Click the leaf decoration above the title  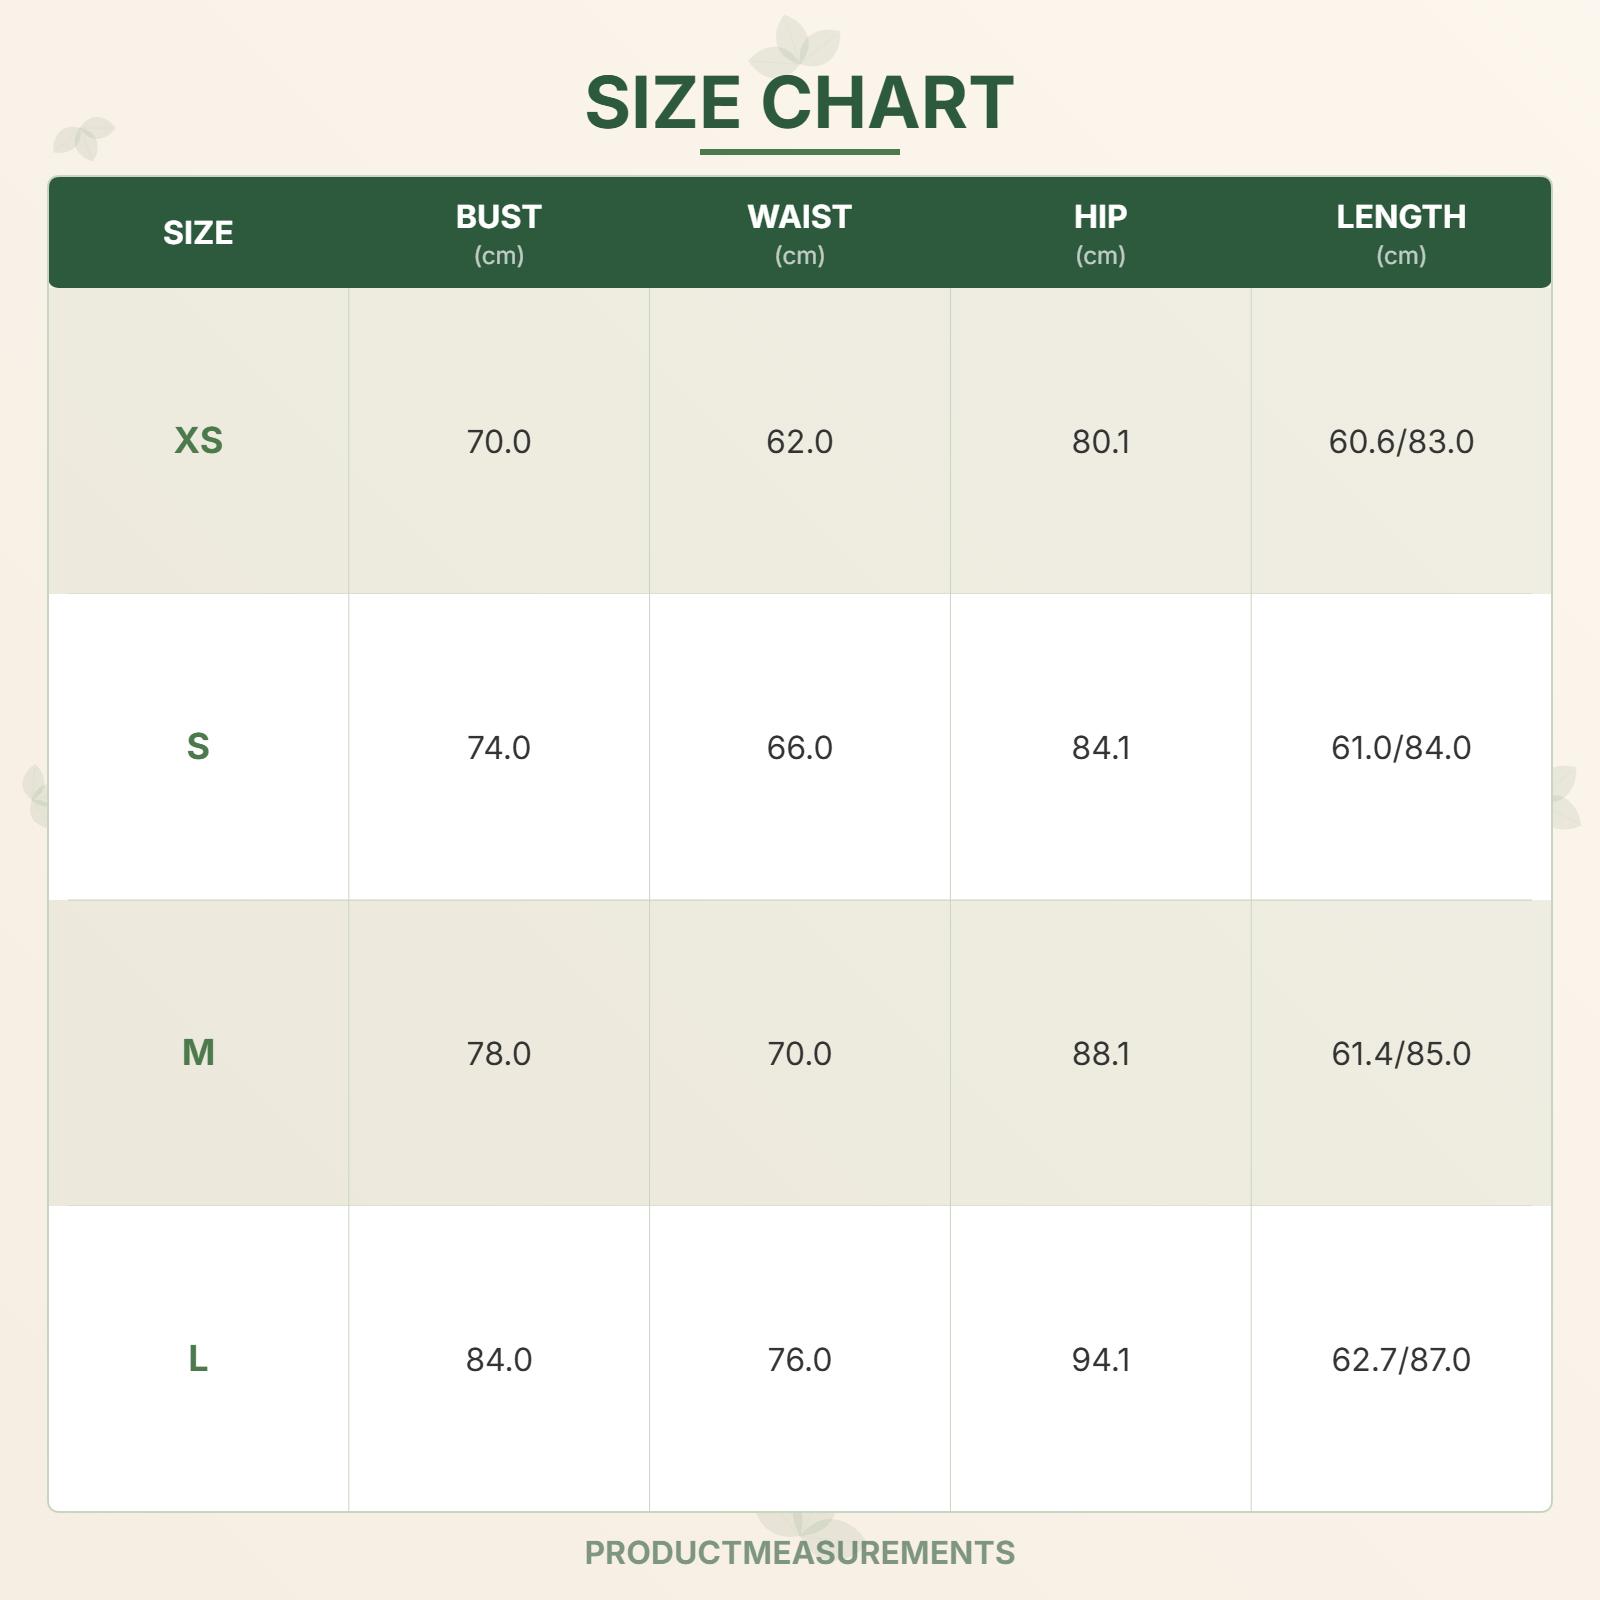[796, 45]
